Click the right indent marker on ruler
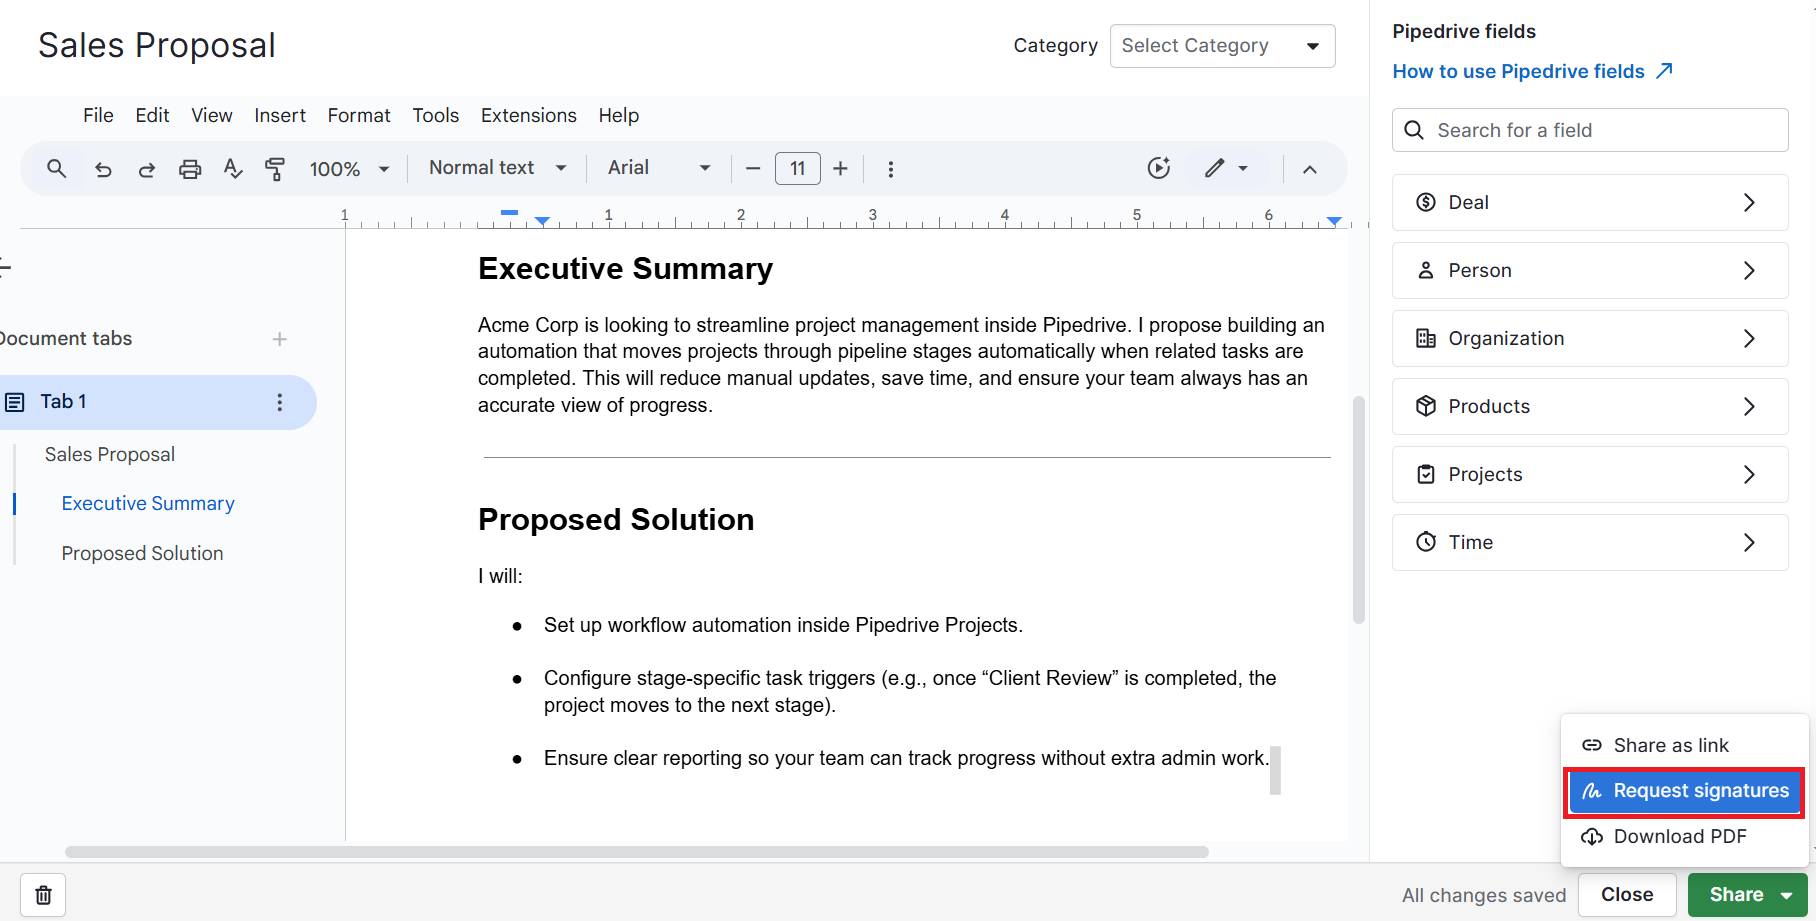This screenshot has height=921, width=1816. [x=1334, y=220]
